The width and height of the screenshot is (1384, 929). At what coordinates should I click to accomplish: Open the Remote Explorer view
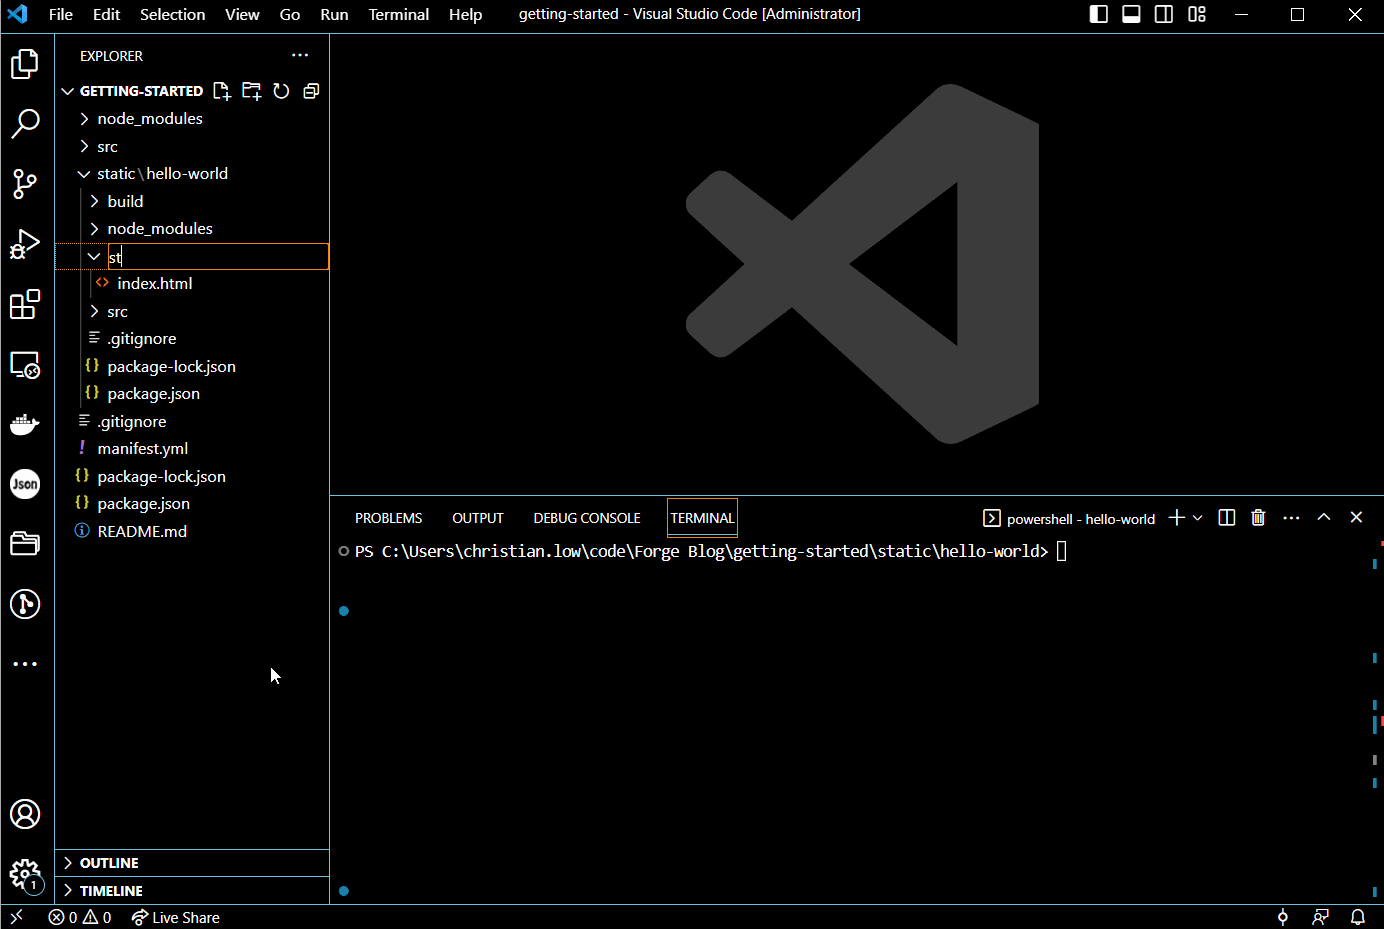(25, 364)
